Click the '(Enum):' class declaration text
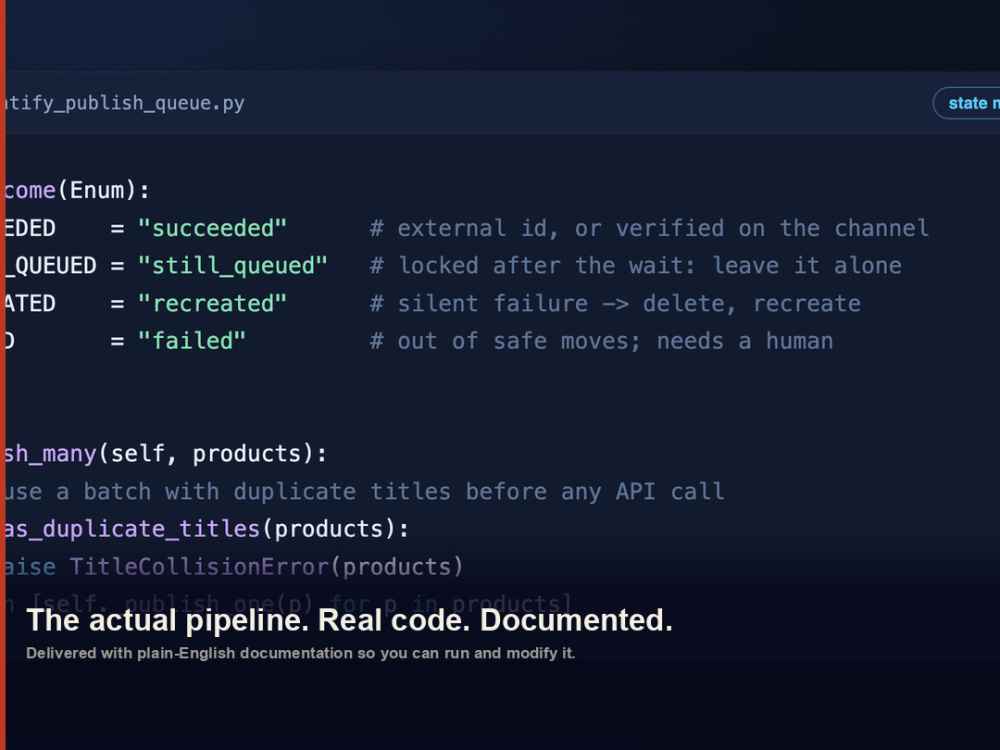The height and width of the screenshot is (750, 1000). click(103, 191)
